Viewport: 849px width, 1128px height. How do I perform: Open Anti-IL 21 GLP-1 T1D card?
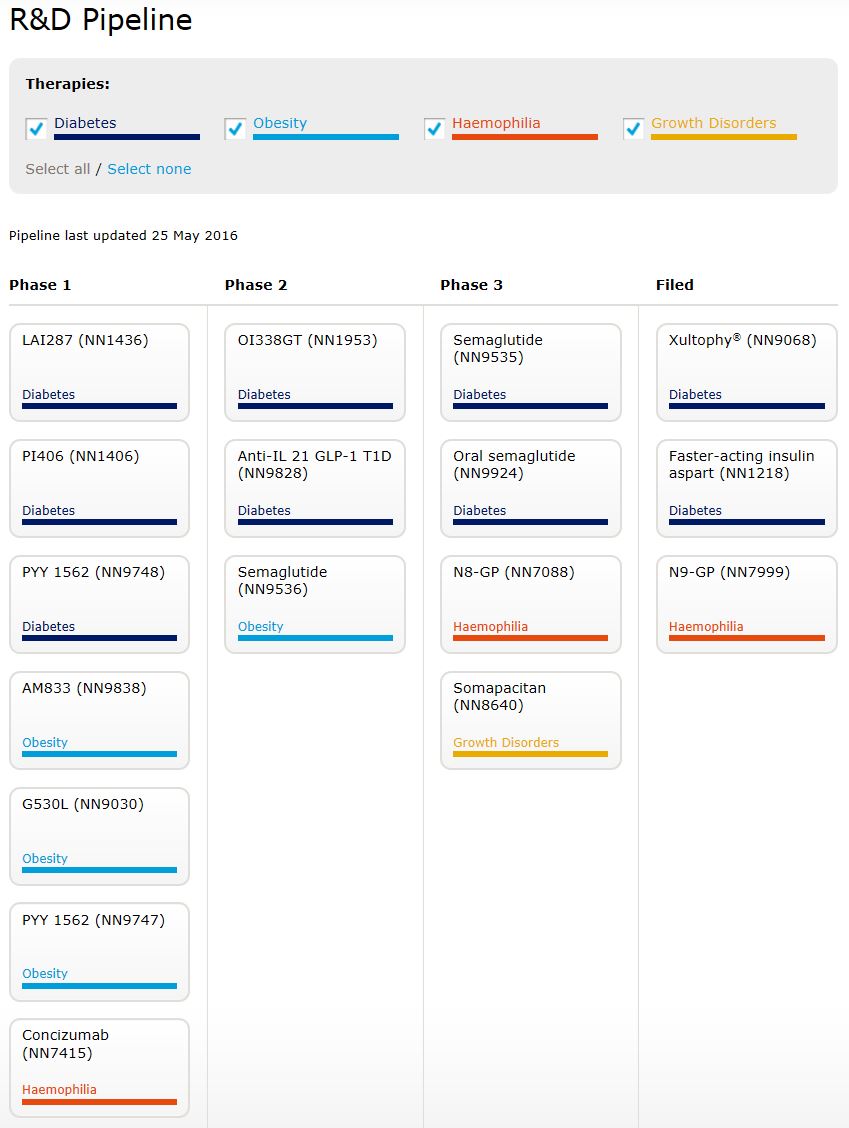(315, 488)
